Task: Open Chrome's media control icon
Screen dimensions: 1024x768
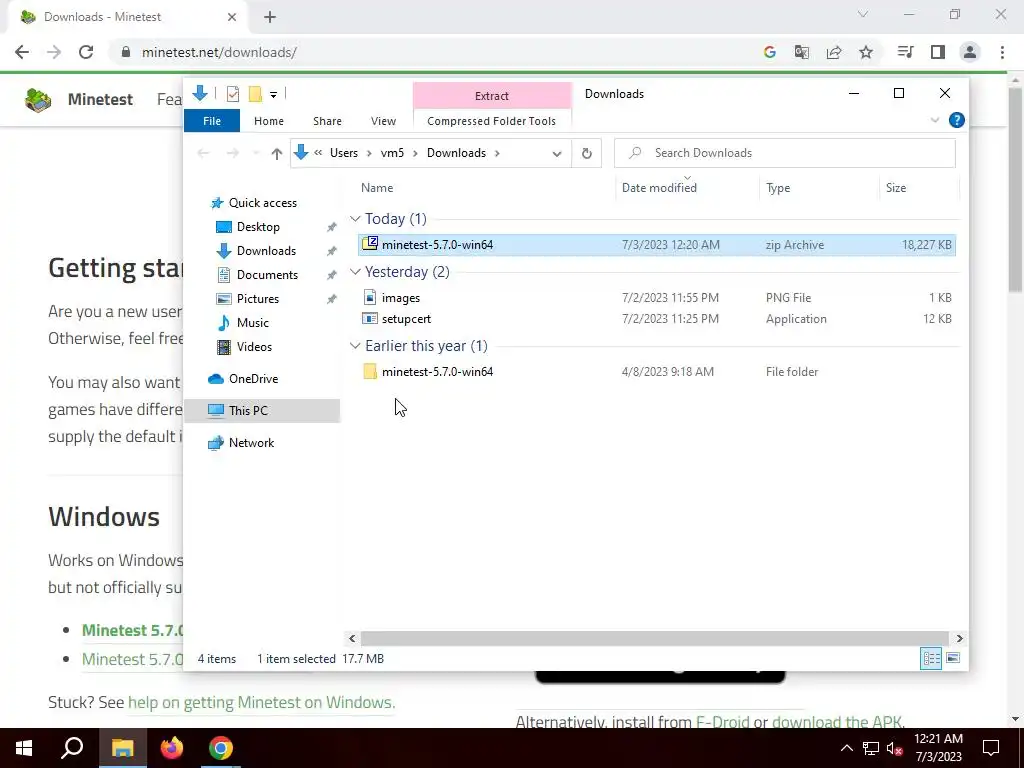Action: click(x=905, y=52)
